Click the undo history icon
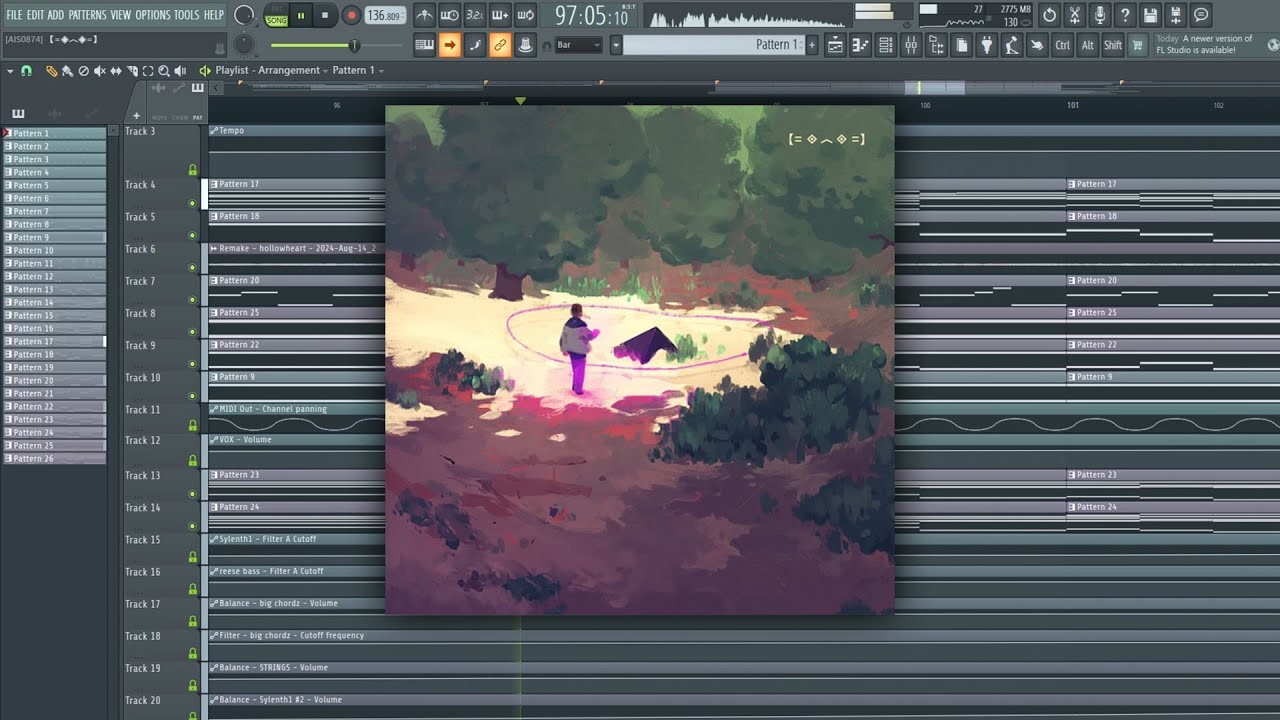Viewport: 1280px width, 720px height. 1049,15
